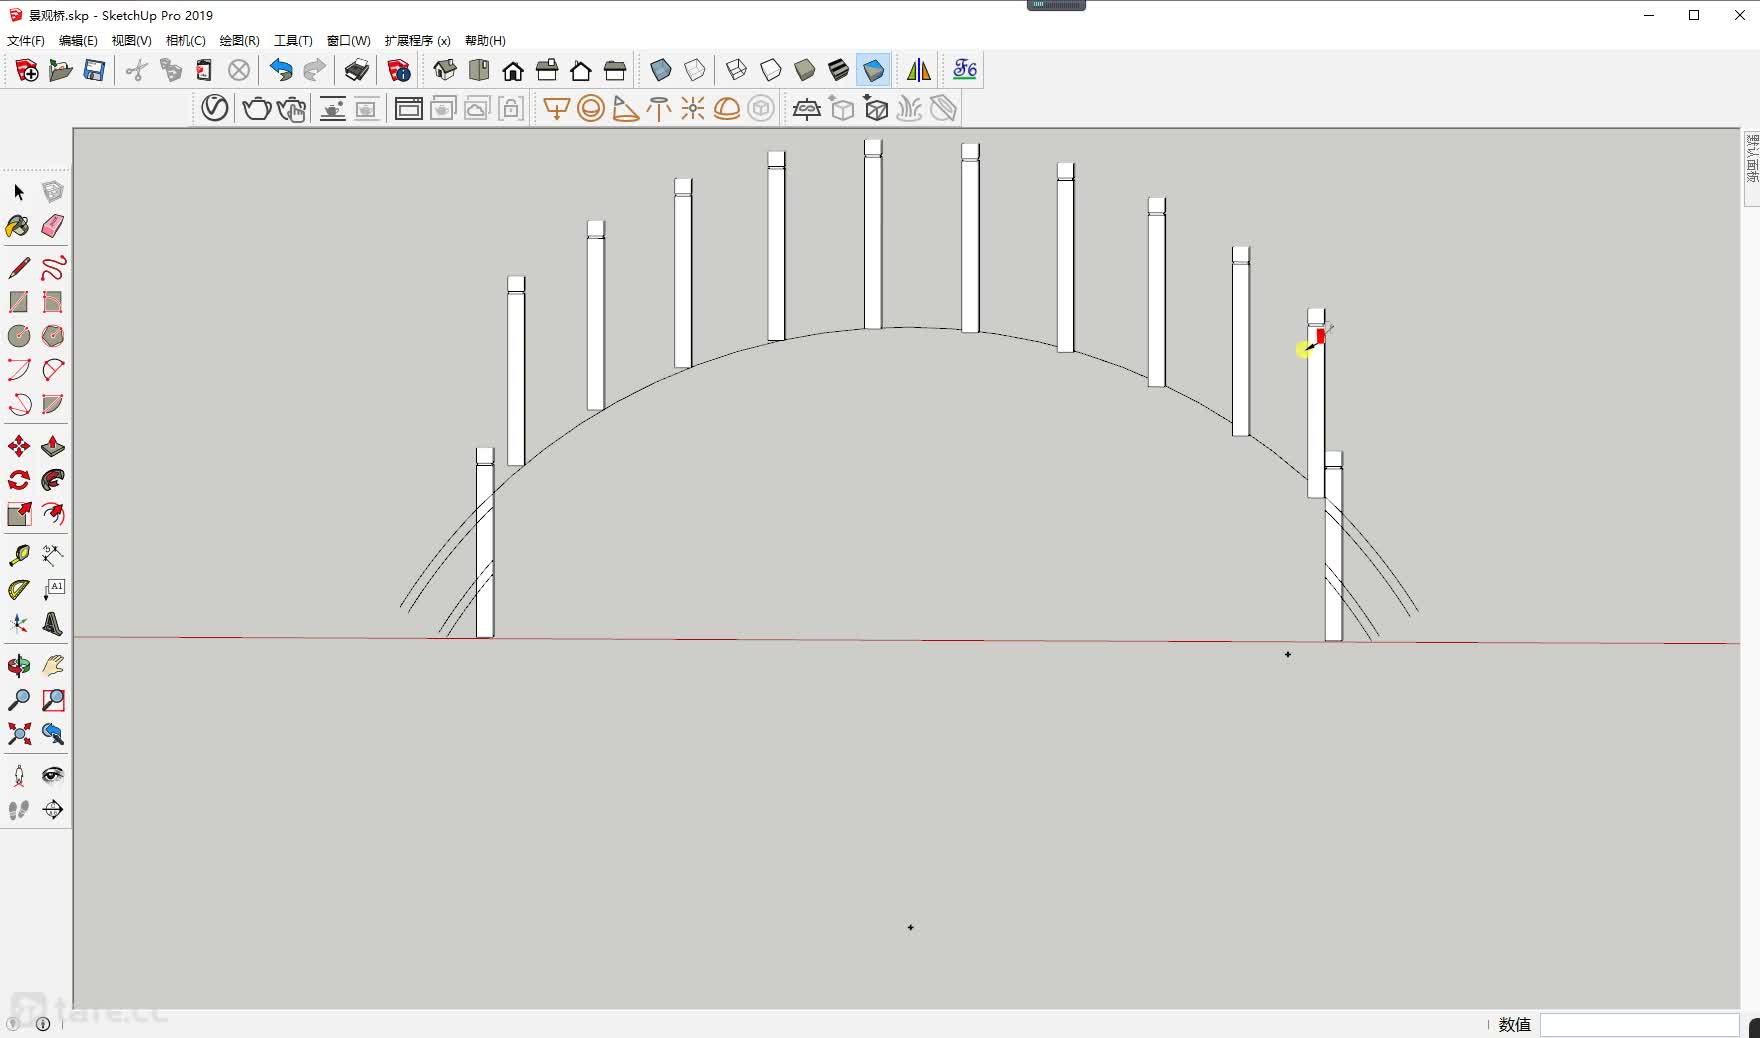The height and width of the screenshot is (1038, 1760).
Task: Select the Pan hand tool
Action: pos(53,666)
